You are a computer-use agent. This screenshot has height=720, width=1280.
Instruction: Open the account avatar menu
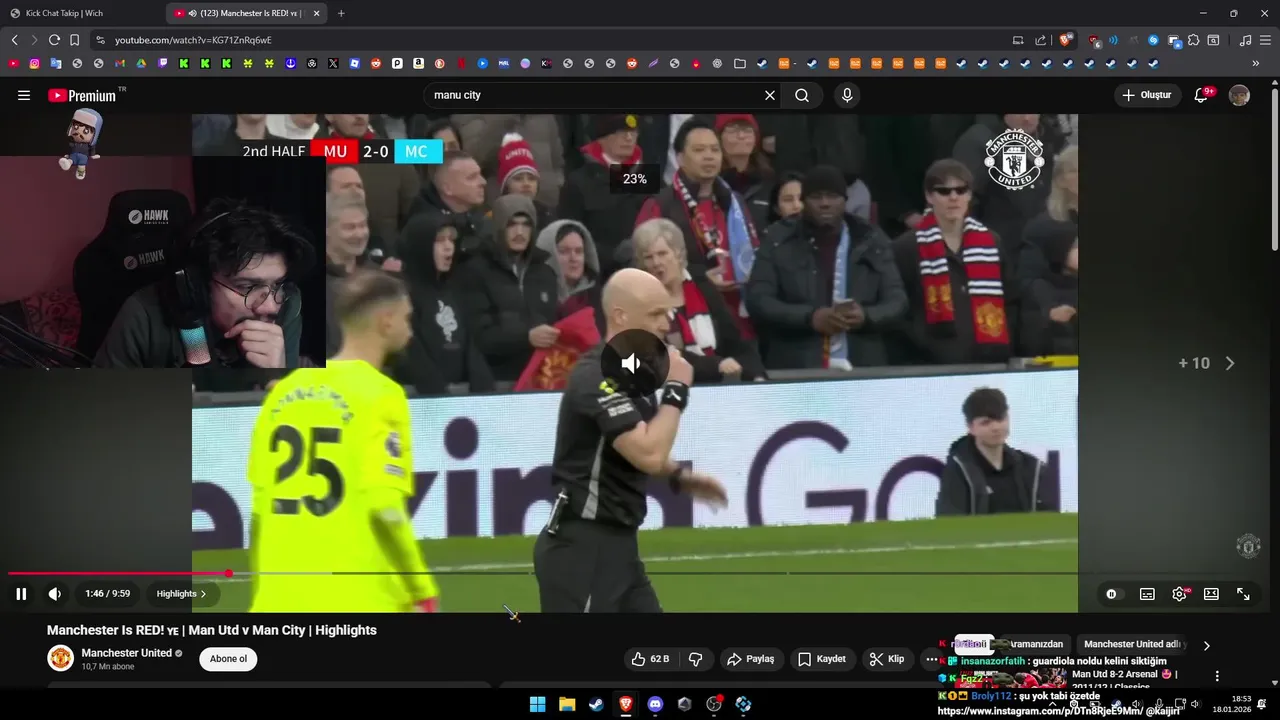1239,95
